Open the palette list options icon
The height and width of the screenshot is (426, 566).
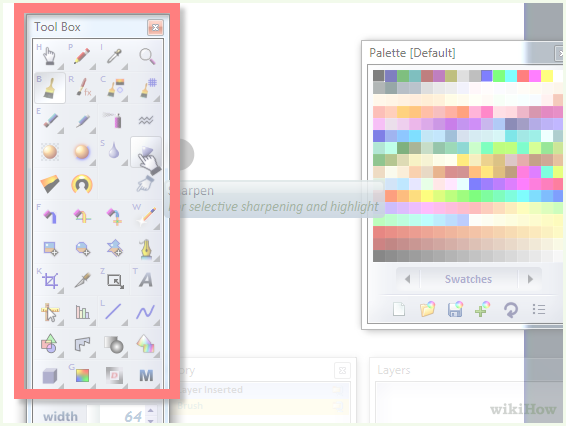coord(539,309)
